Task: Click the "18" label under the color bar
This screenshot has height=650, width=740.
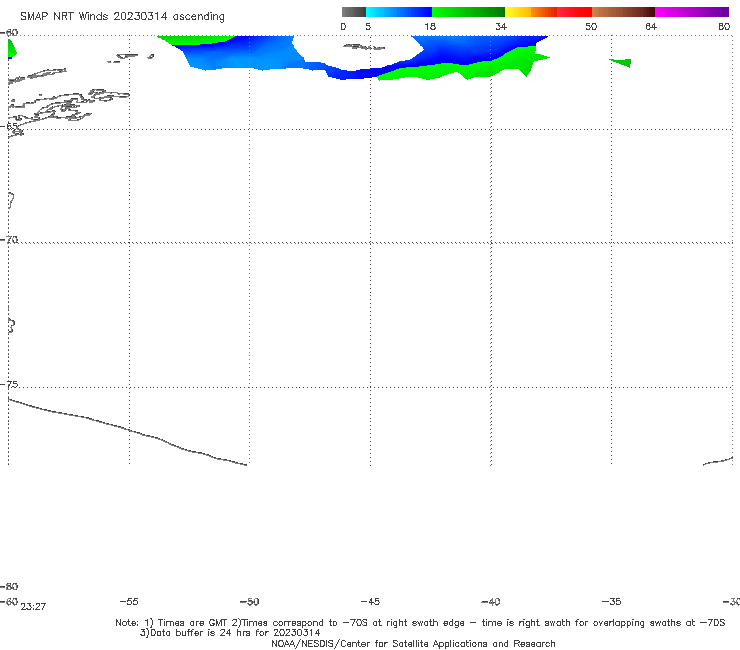Action: (430, 26)
